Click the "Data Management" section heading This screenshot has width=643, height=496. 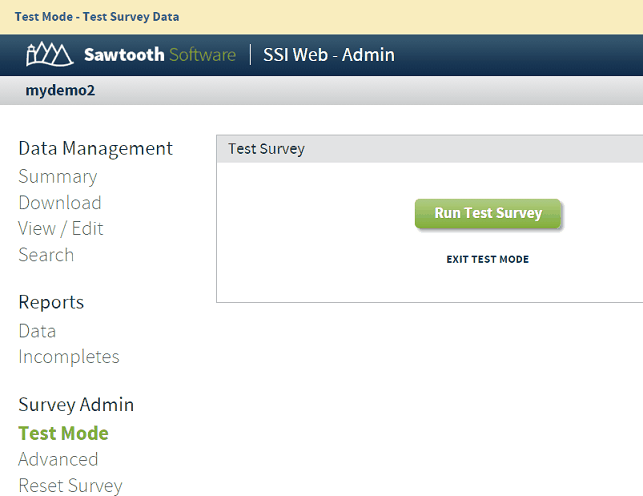[x=96, y=149]
